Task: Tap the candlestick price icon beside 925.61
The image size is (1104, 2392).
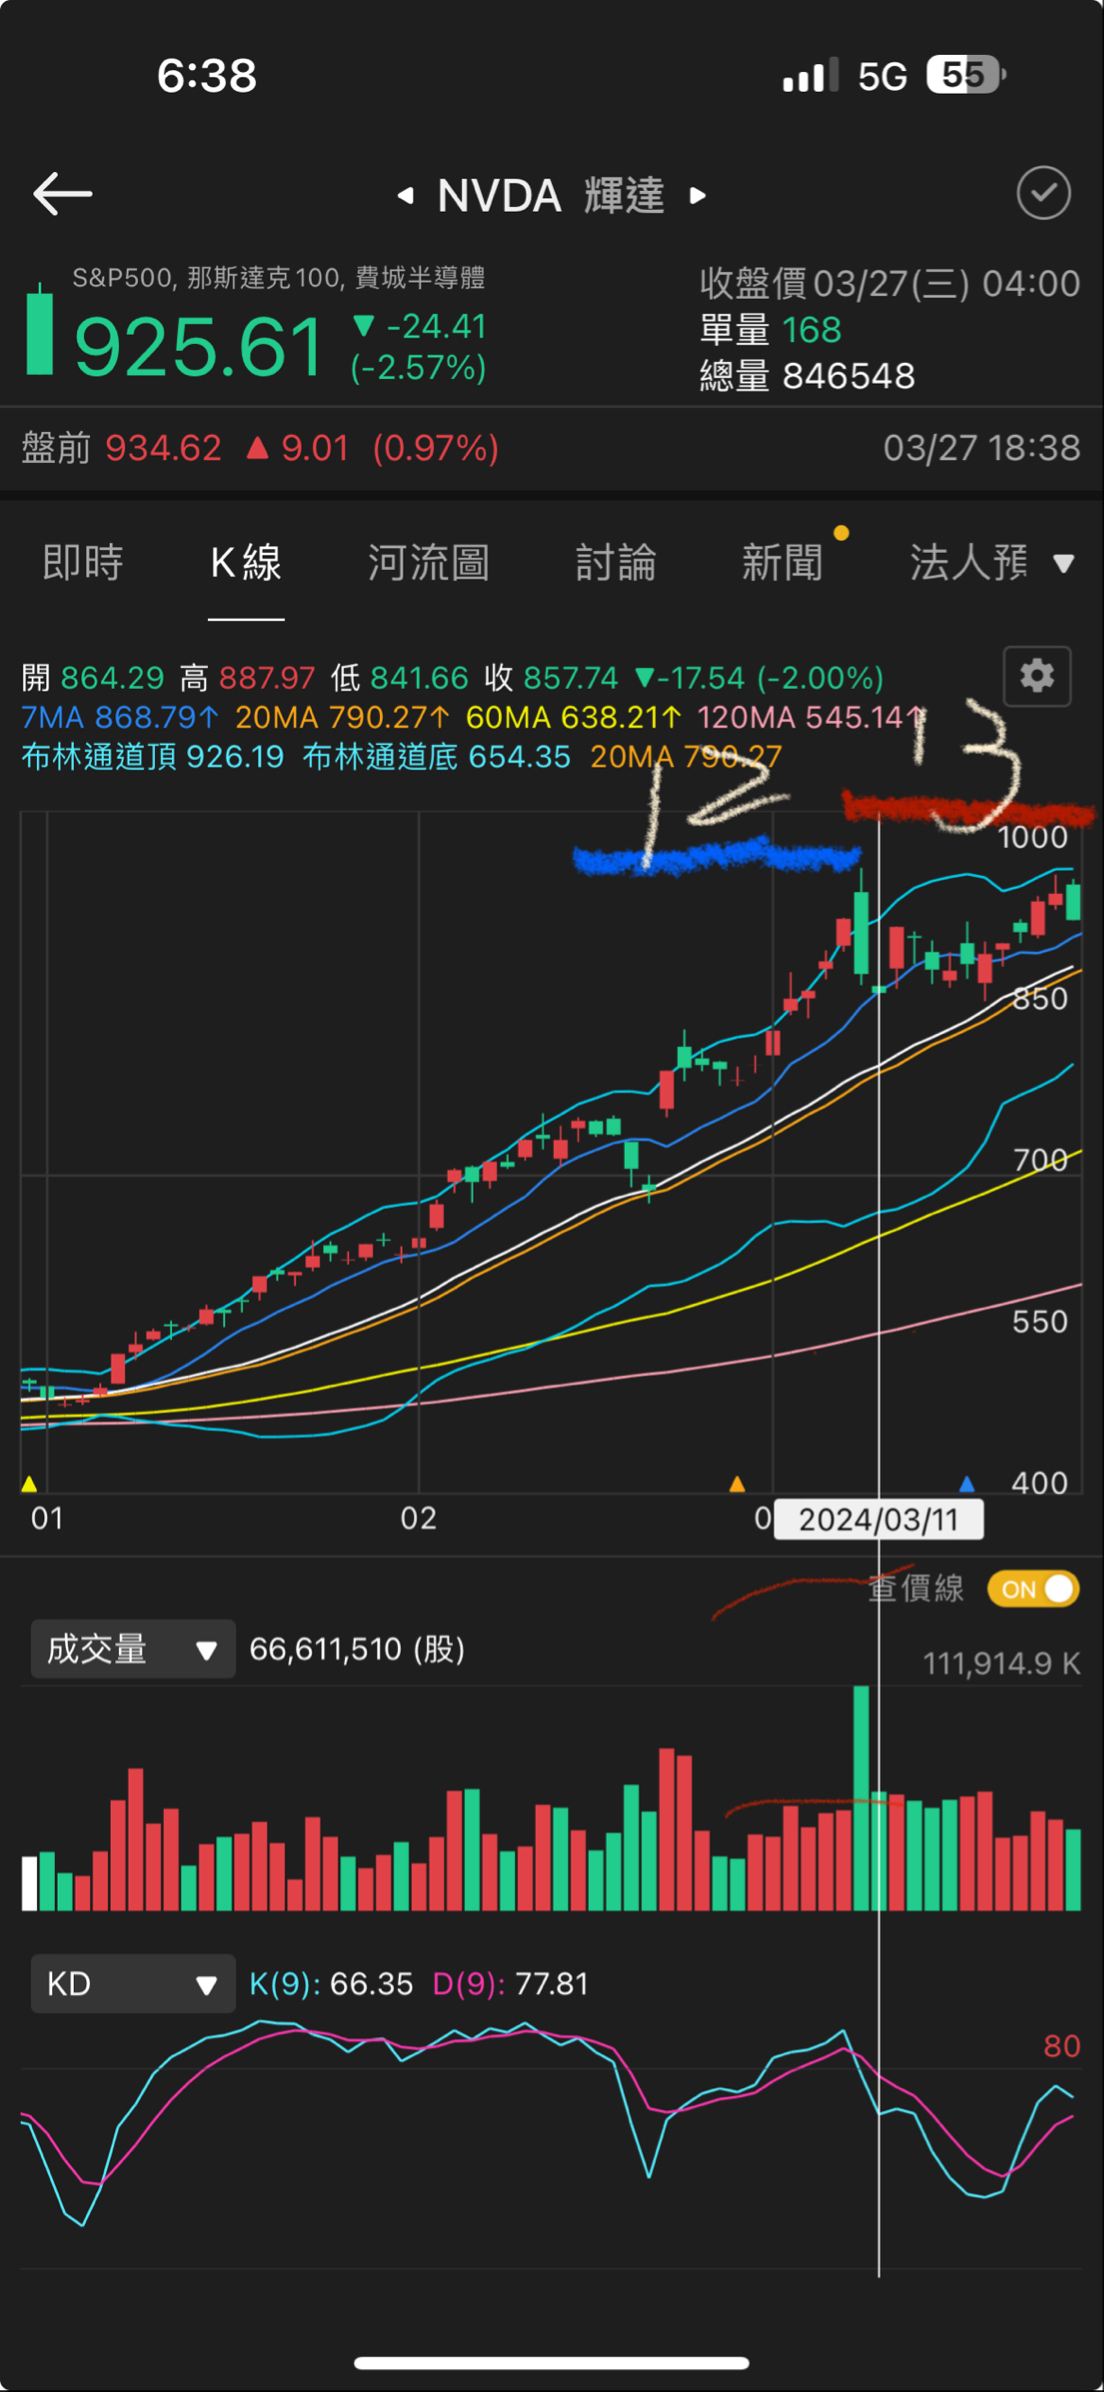Action: [39, 329]
